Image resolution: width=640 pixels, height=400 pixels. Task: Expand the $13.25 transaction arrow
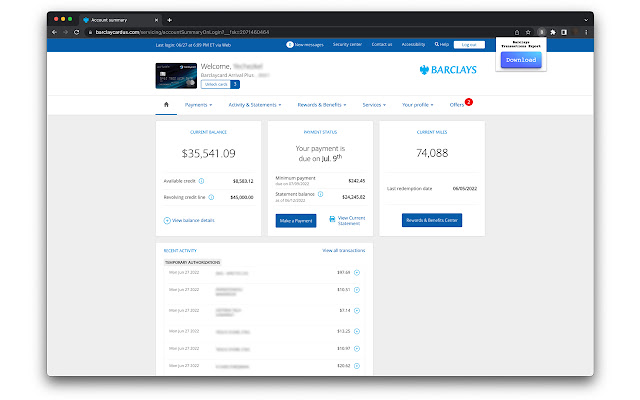click(x=357, y=331)
